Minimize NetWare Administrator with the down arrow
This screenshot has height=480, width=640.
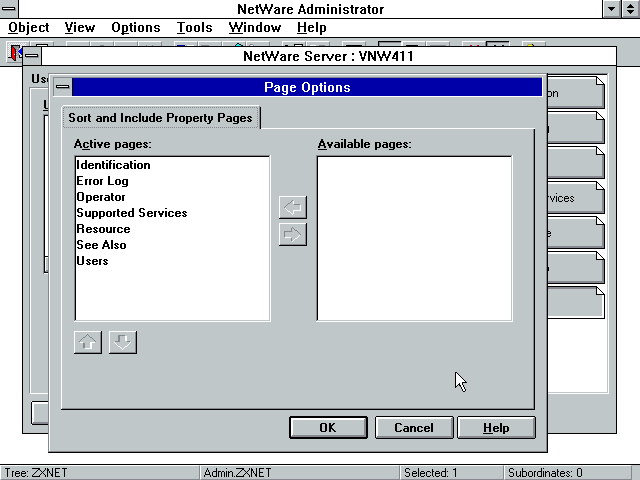[x=611, y=9]
